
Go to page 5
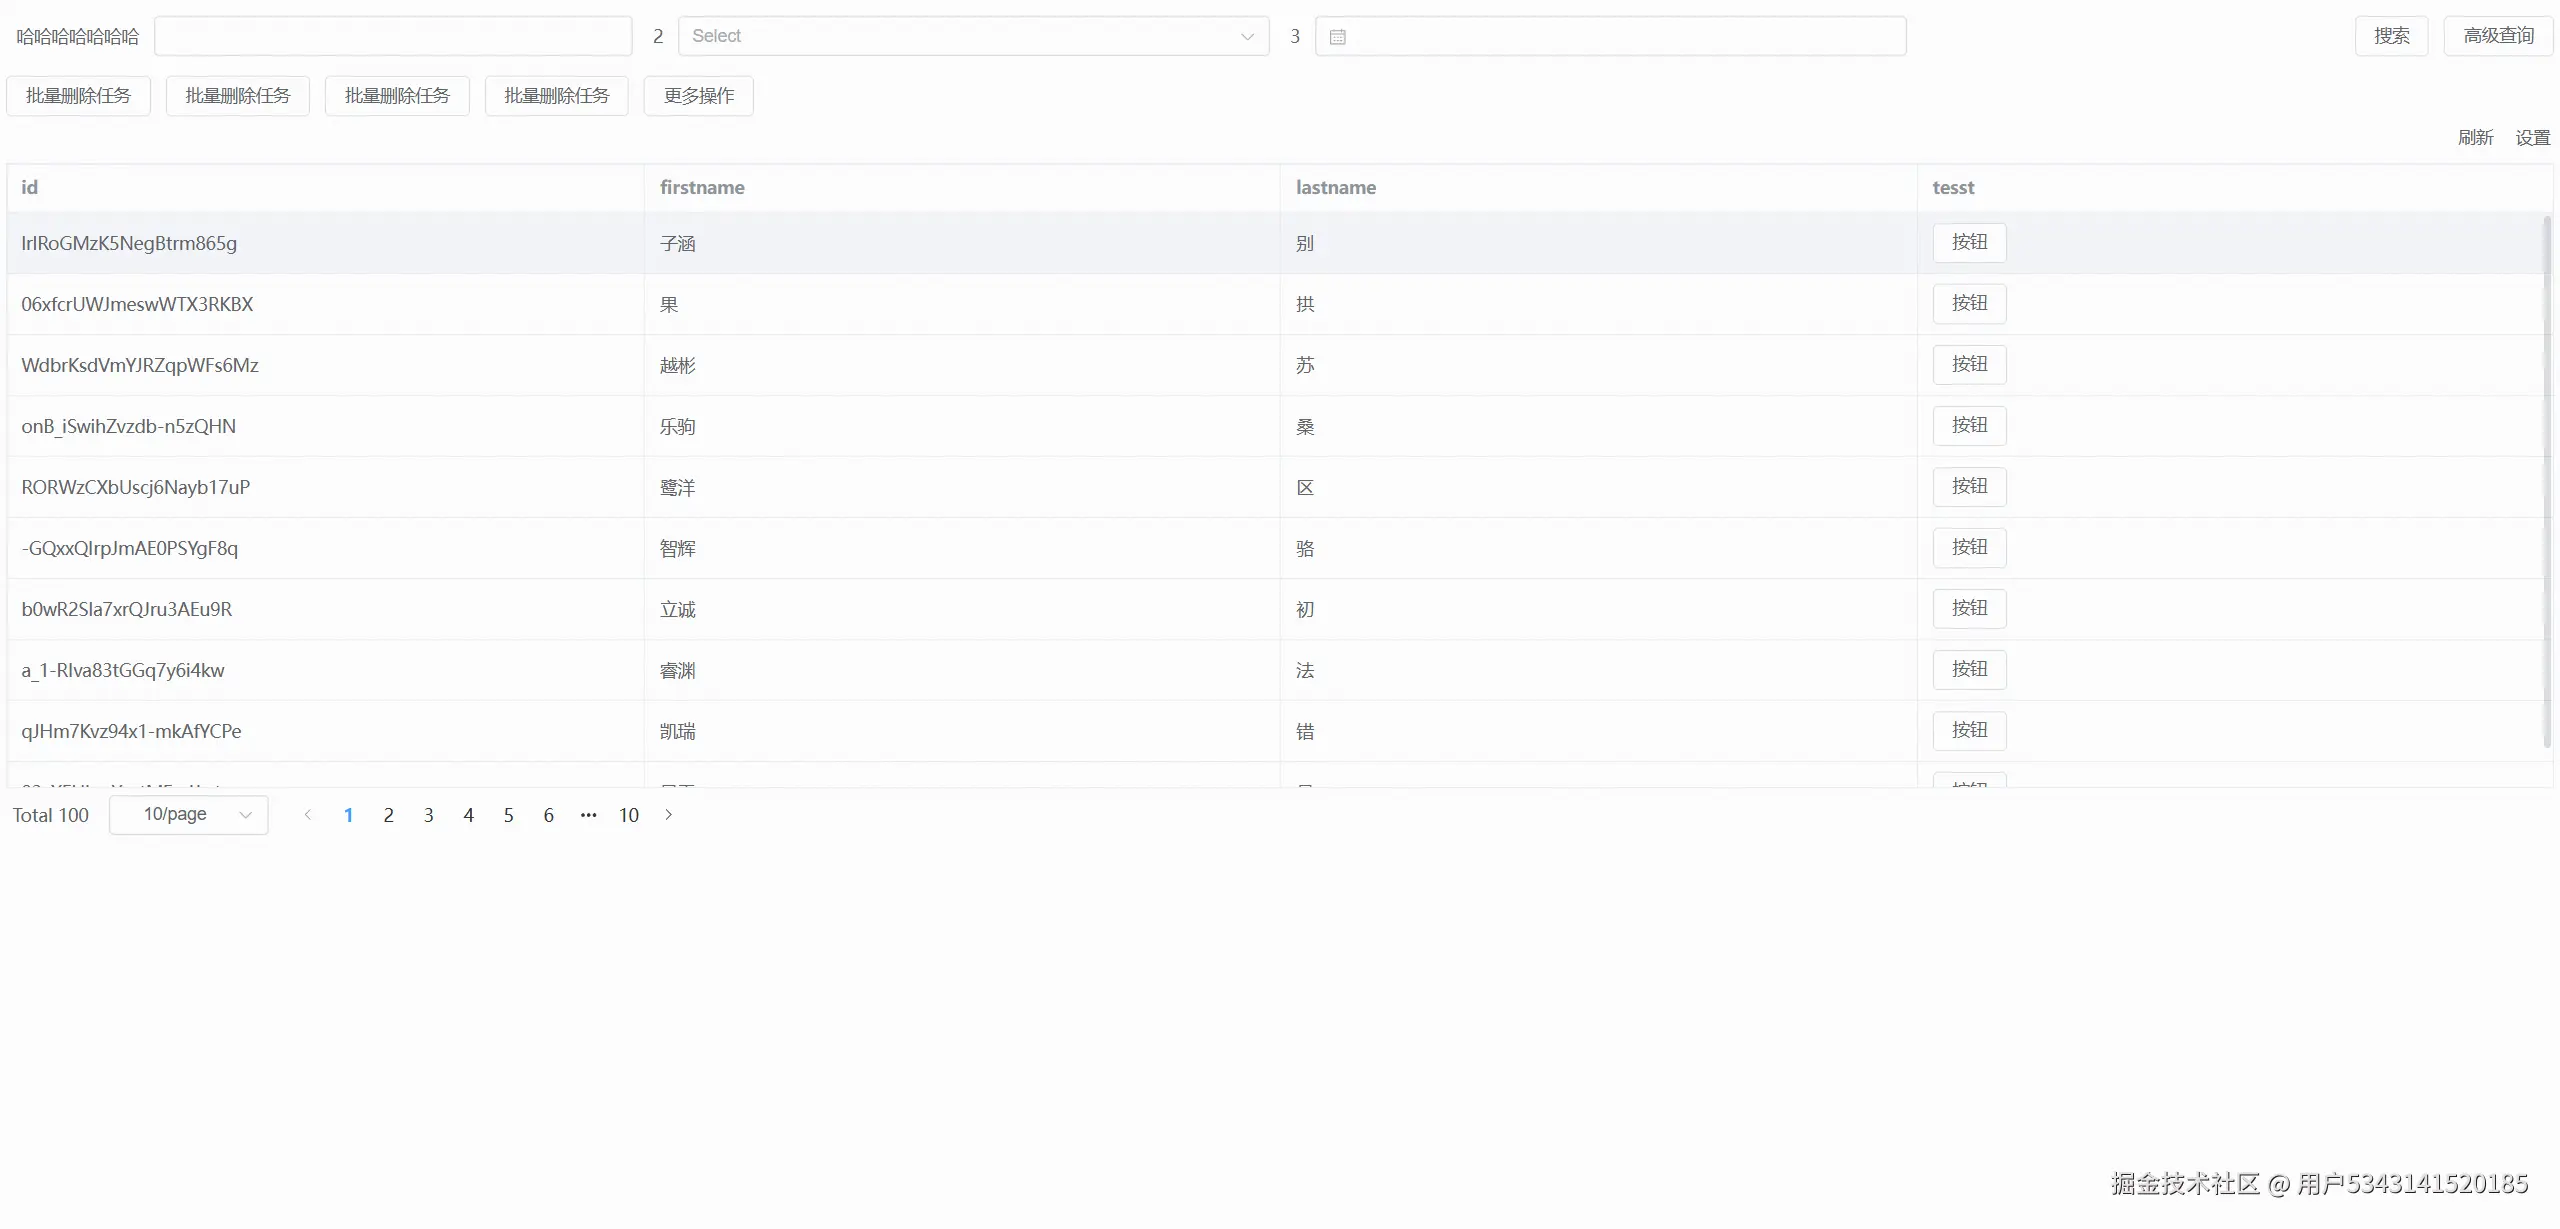(x=508, y=815)
